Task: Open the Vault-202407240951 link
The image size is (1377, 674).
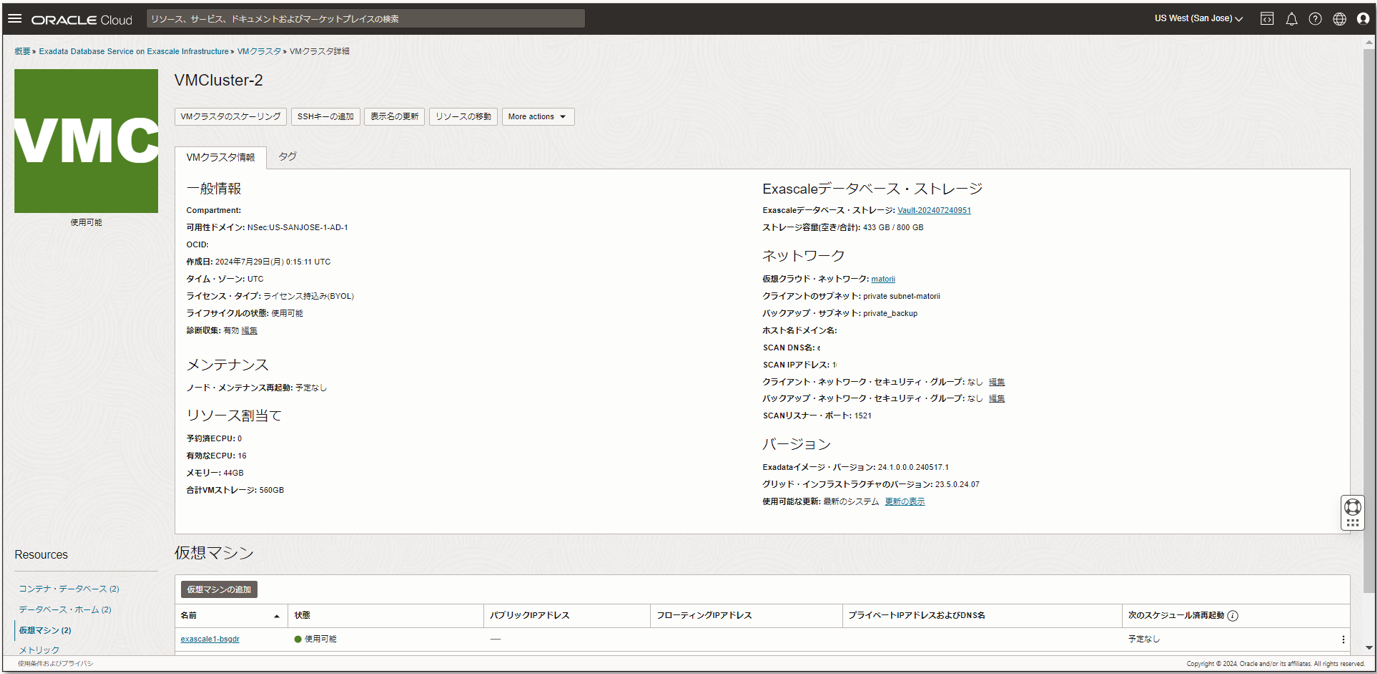Action: pyautogui.click(x=934, y=211)
